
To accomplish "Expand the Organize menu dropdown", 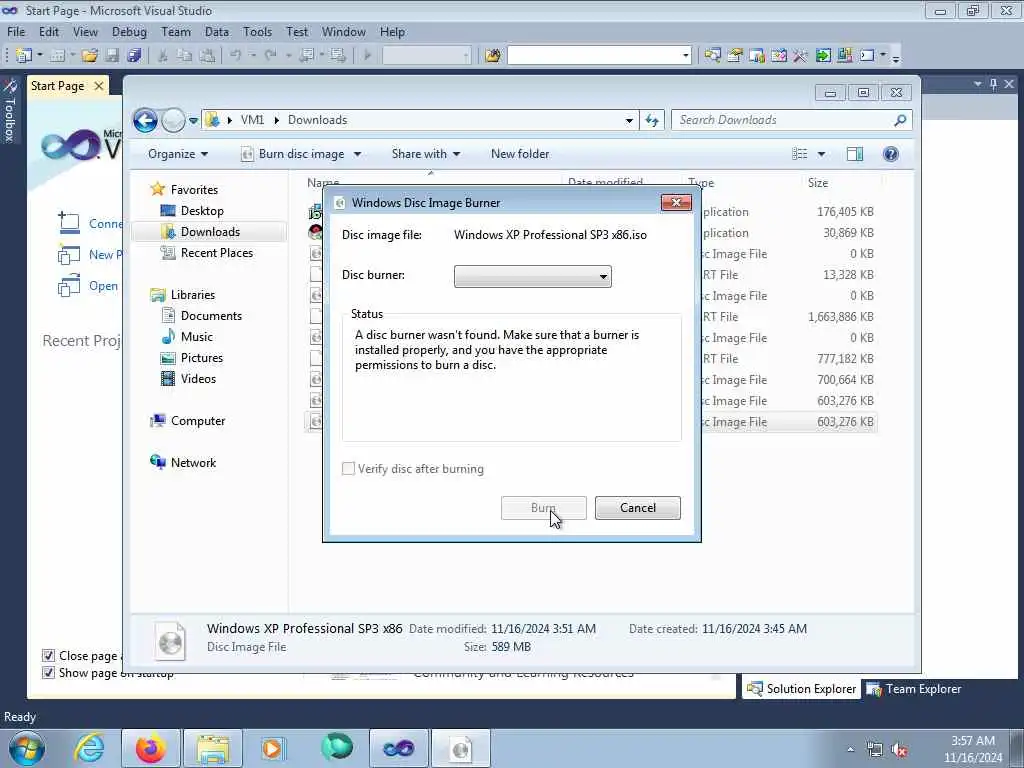I will pyautogui.click(x=178, y=154).
